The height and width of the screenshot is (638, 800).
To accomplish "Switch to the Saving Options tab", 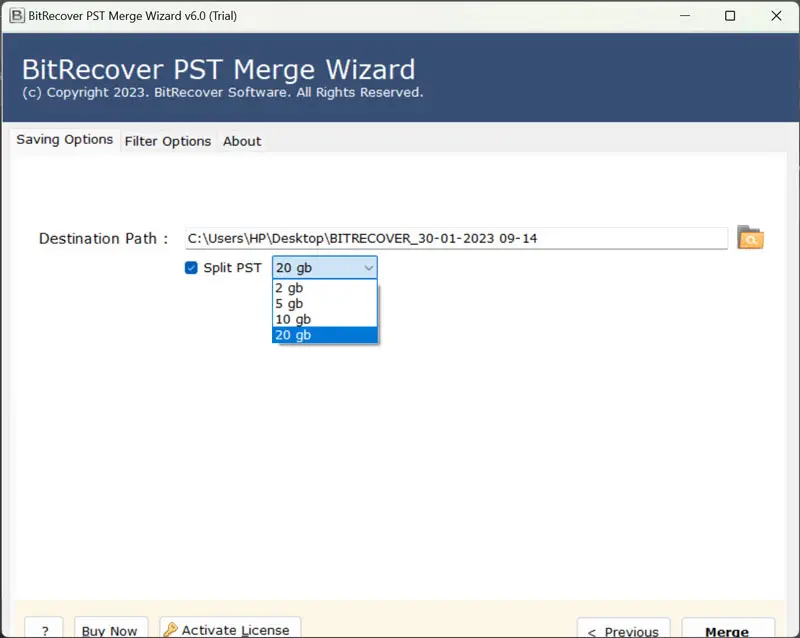I will [65, 140].
